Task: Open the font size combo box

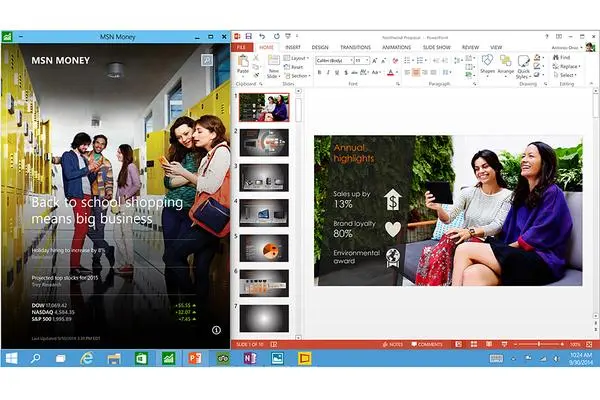Action: click(362, 60)
